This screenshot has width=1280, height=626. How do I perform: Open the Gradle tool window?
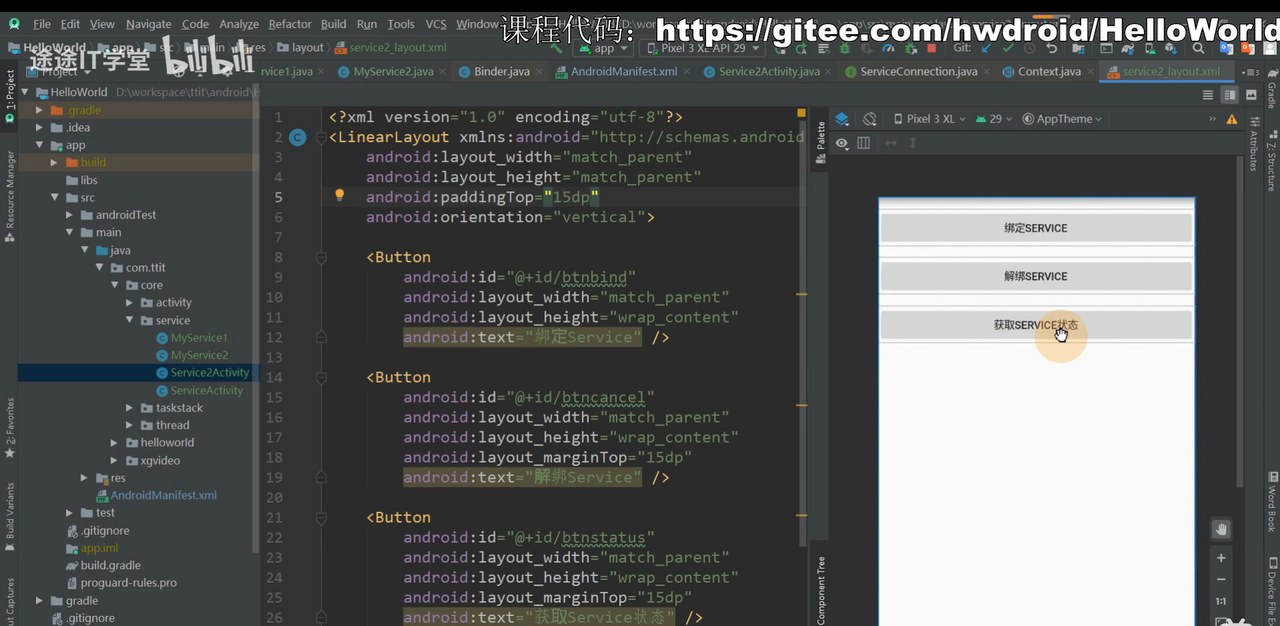(x=1272, y=90)
